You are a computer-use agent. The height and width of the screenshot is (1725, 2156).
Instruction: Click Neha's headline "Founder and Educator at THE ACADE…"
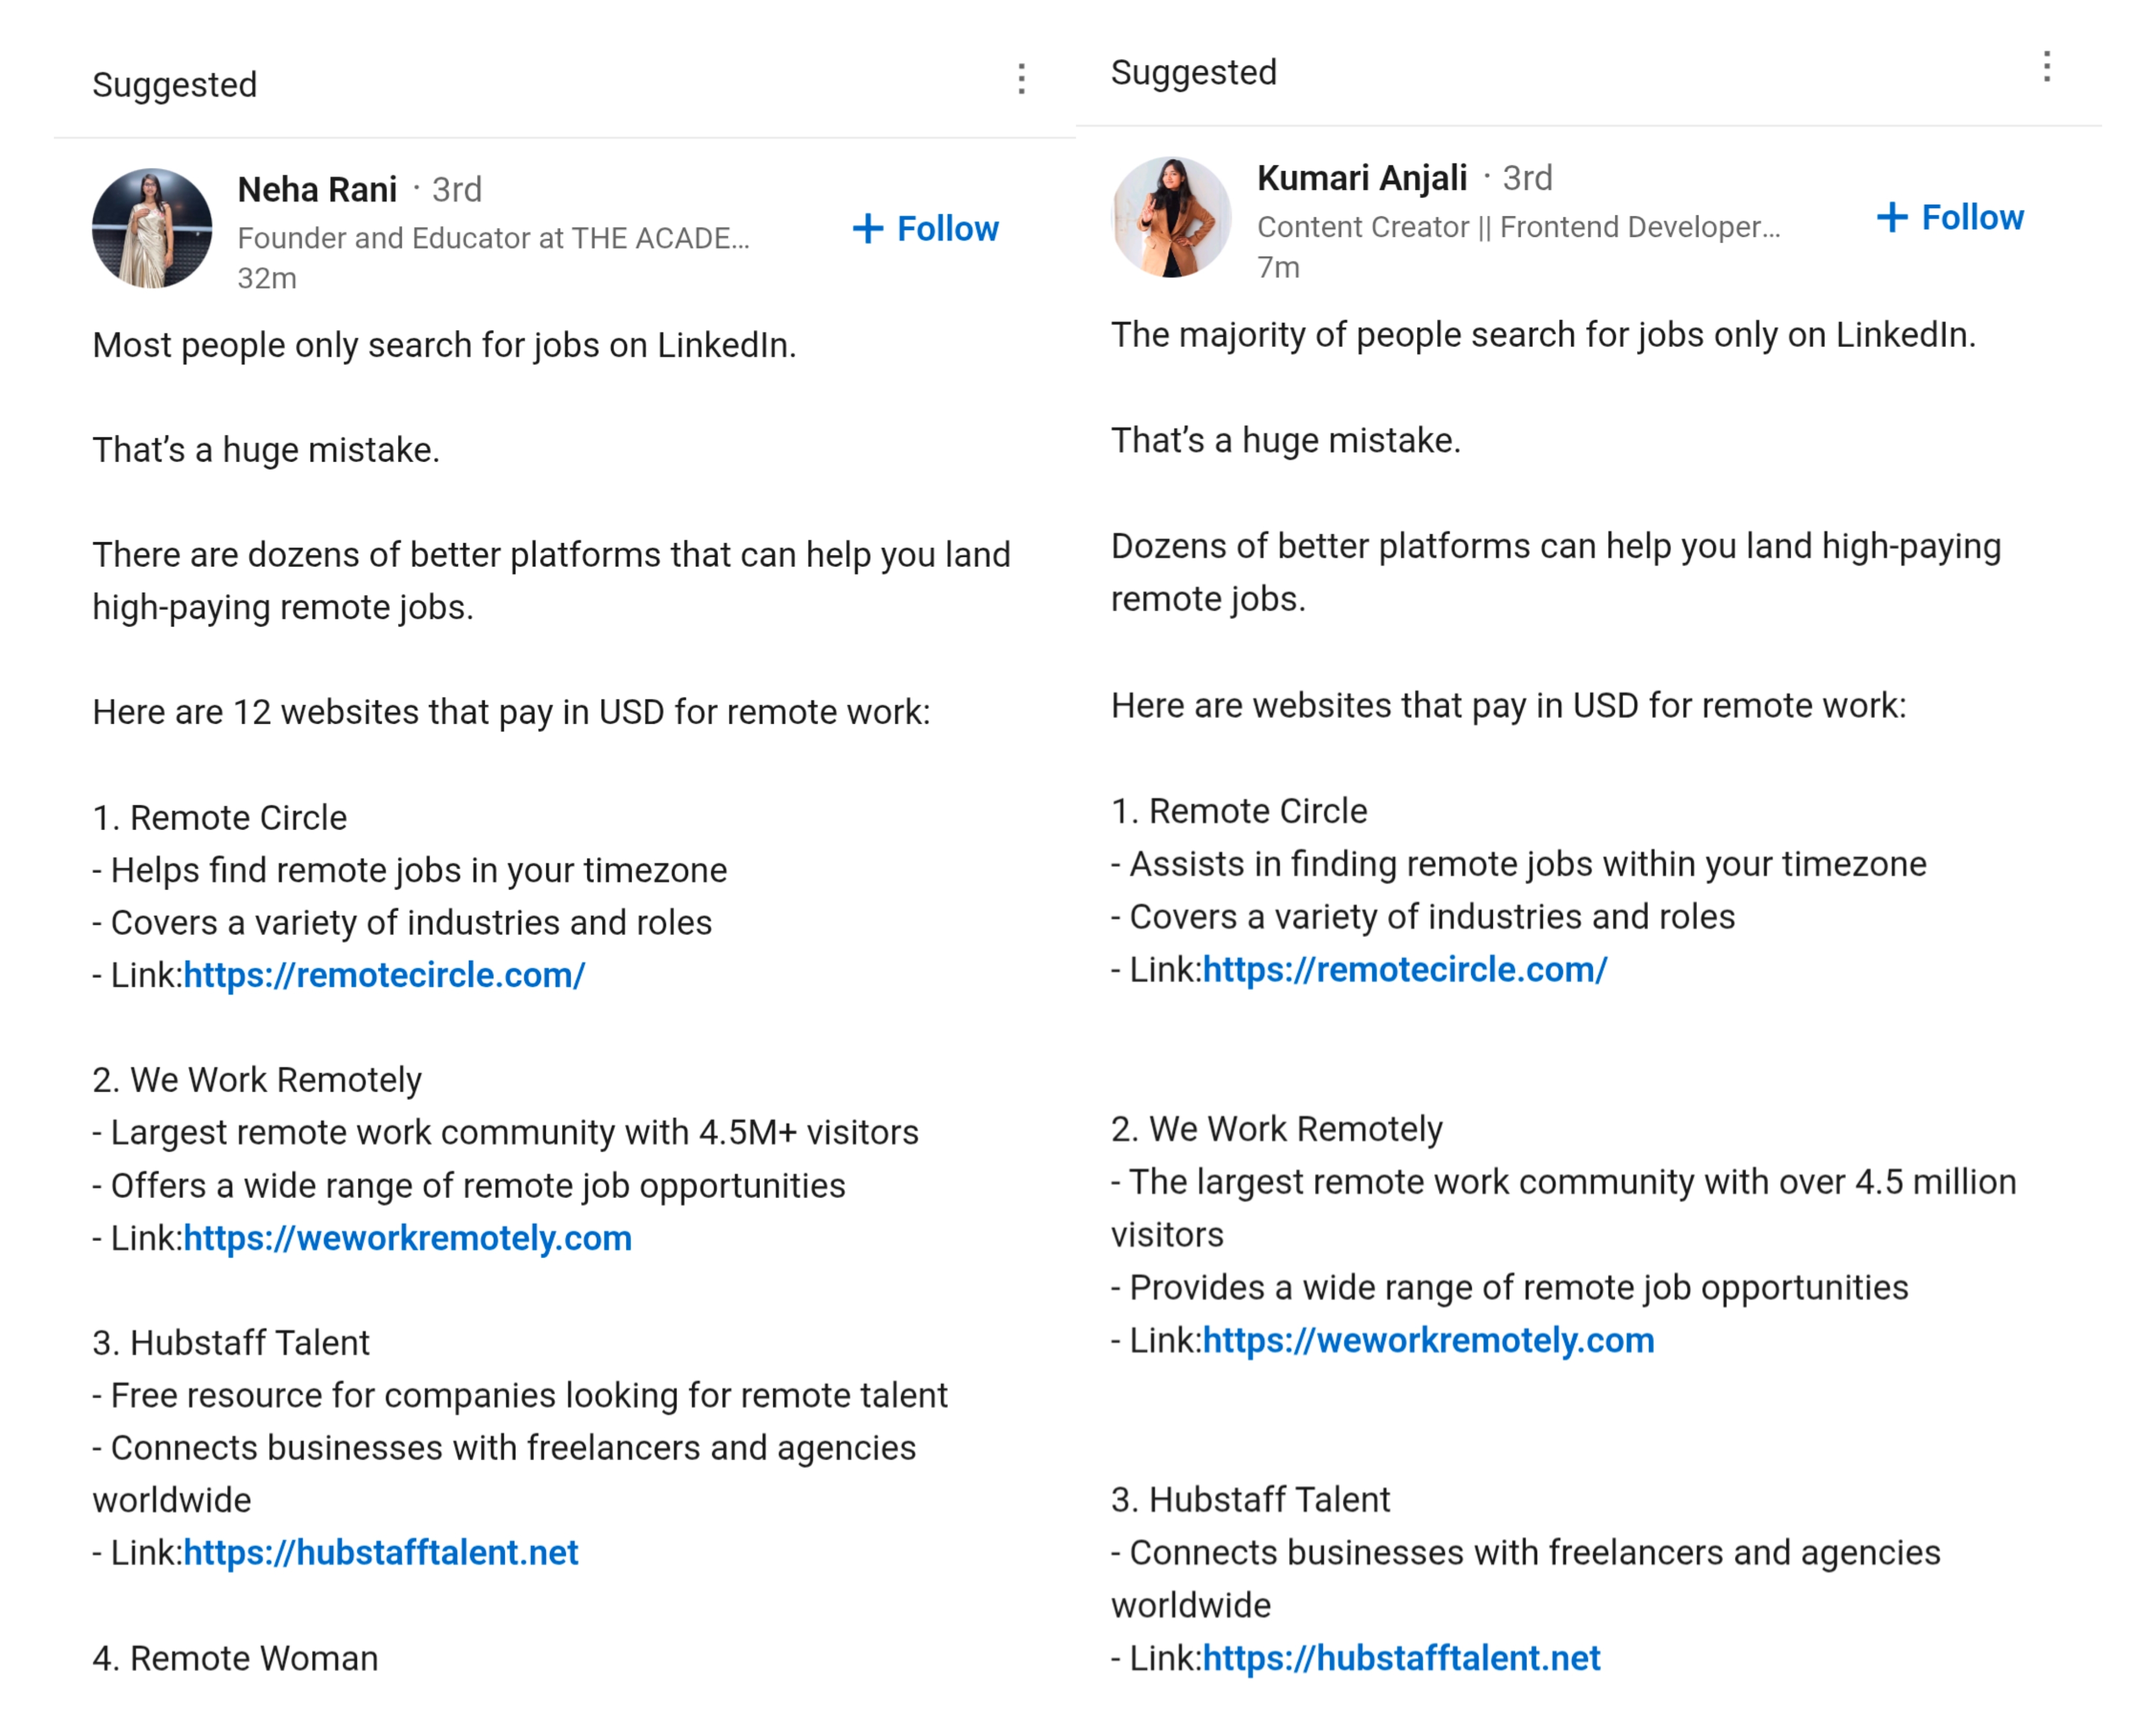[493, 238]
